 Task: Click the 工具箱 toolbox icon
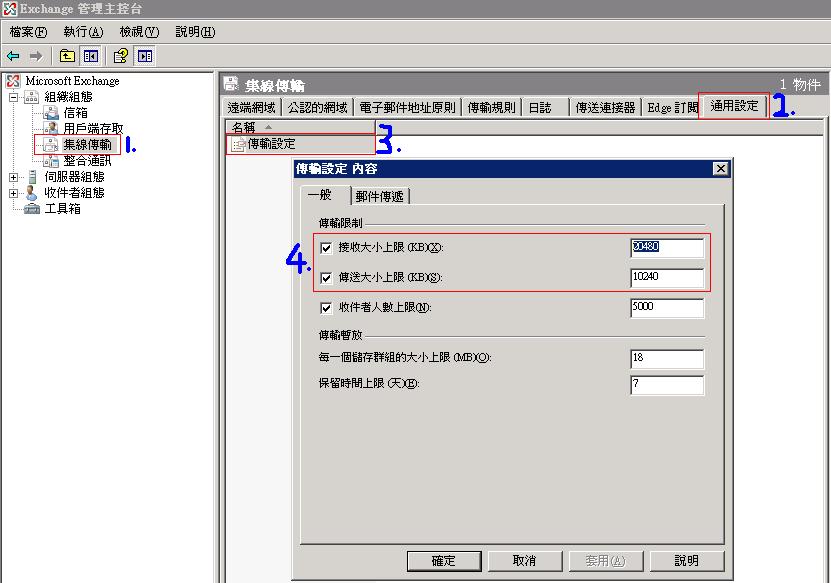point(32,208)
